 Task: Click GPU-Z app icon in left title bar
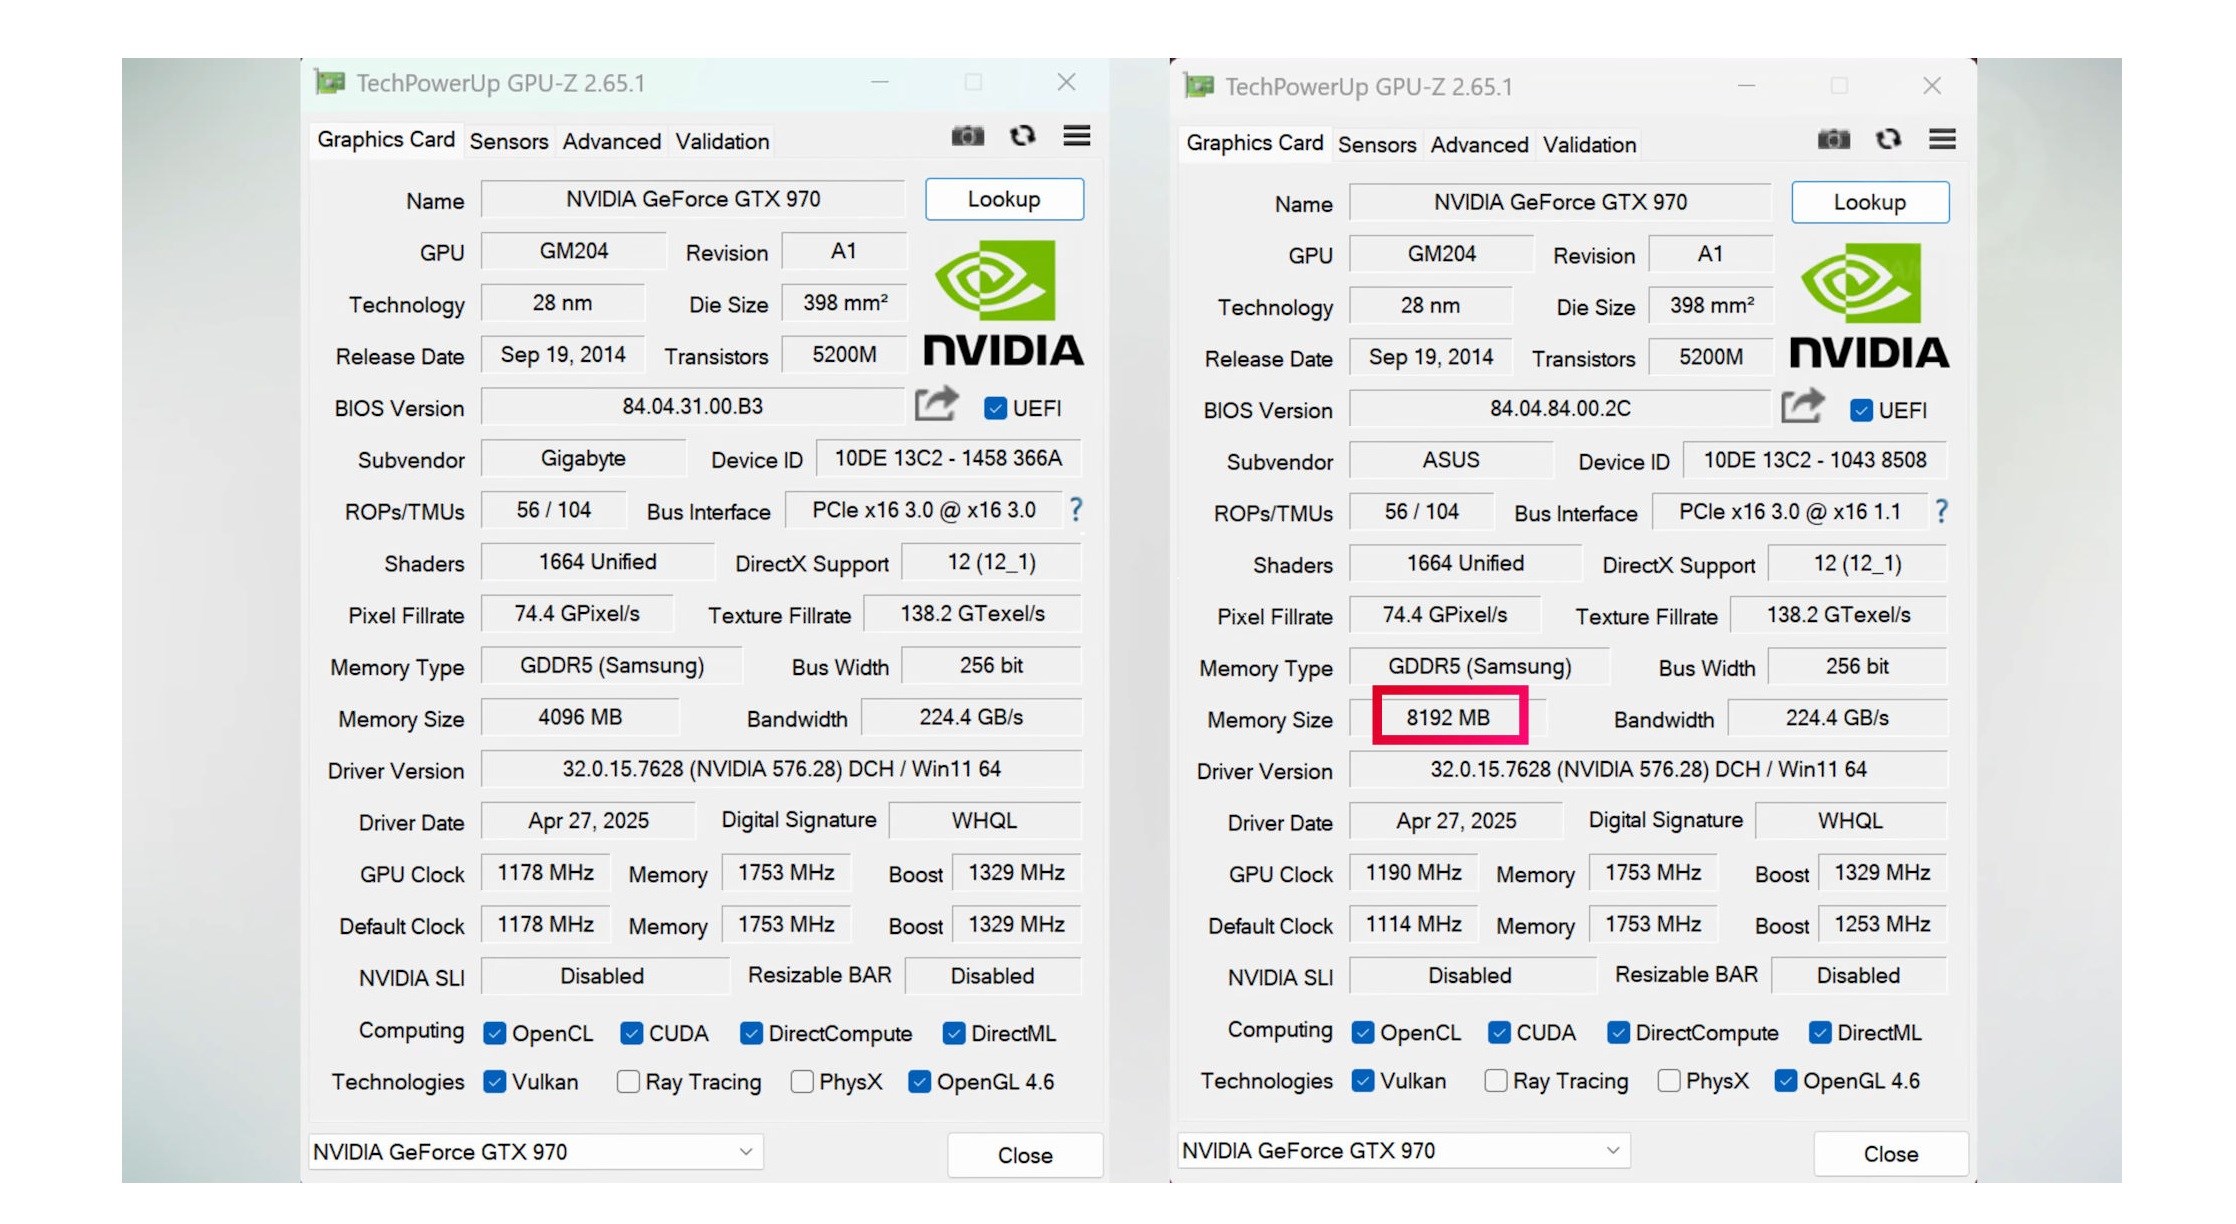pos(330,82)
